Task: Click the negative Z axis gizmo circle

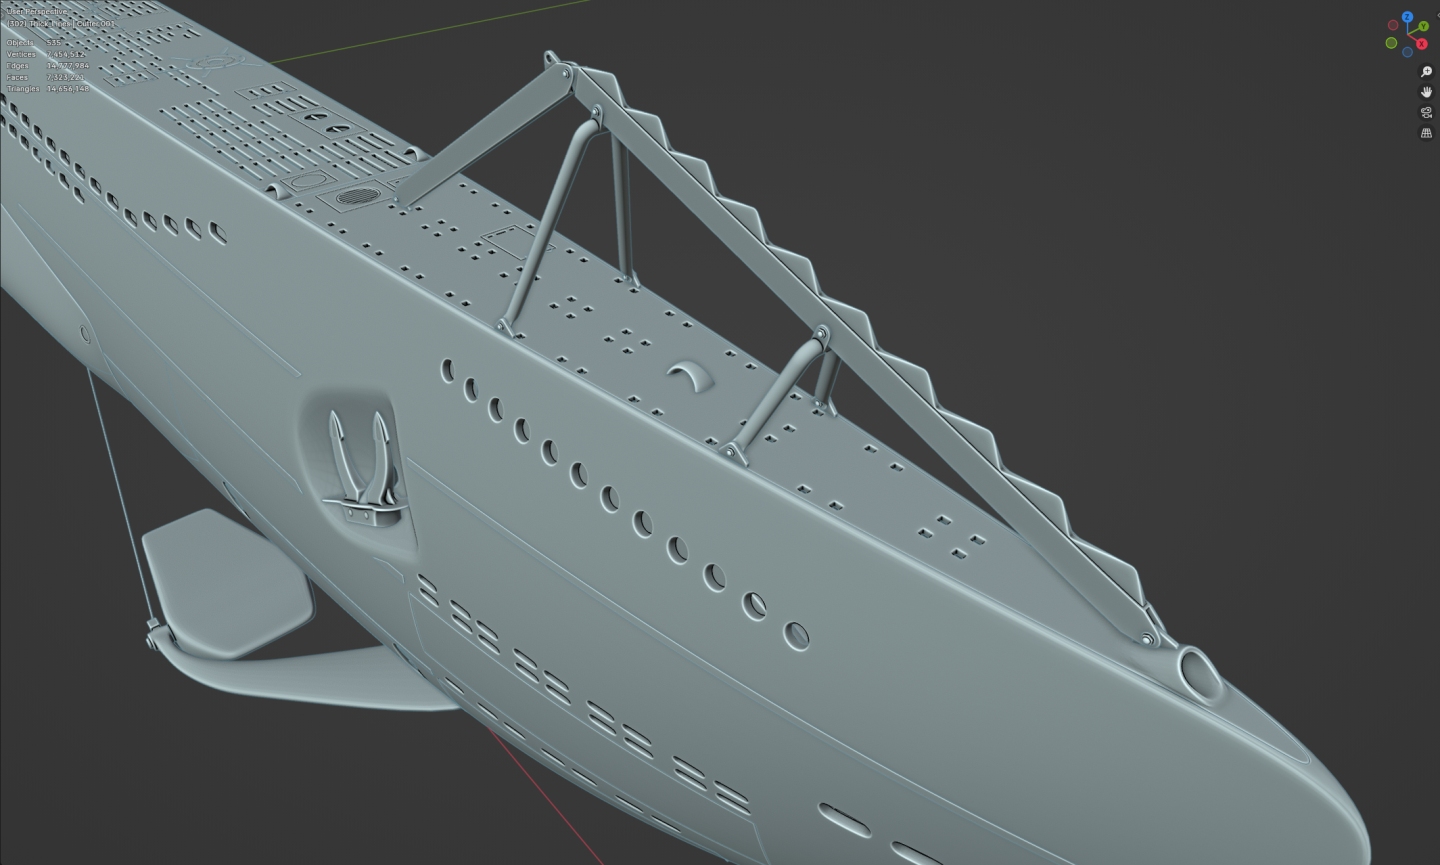Action: coord(1407,52)
